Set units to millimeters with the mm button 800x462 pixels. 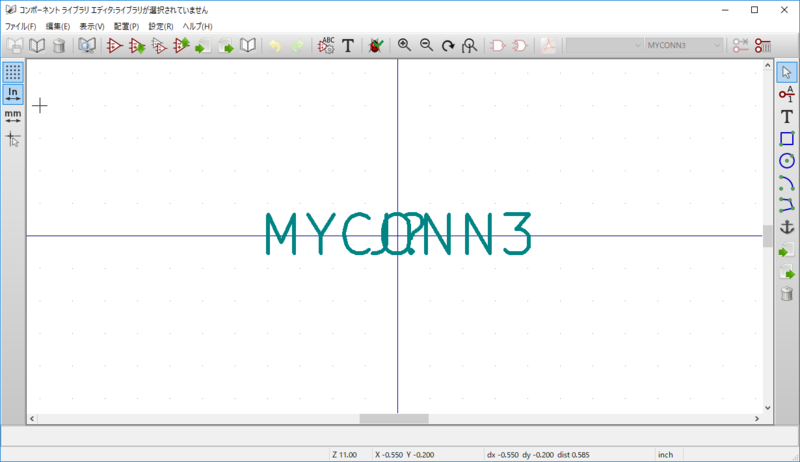(x=13, y=116)
